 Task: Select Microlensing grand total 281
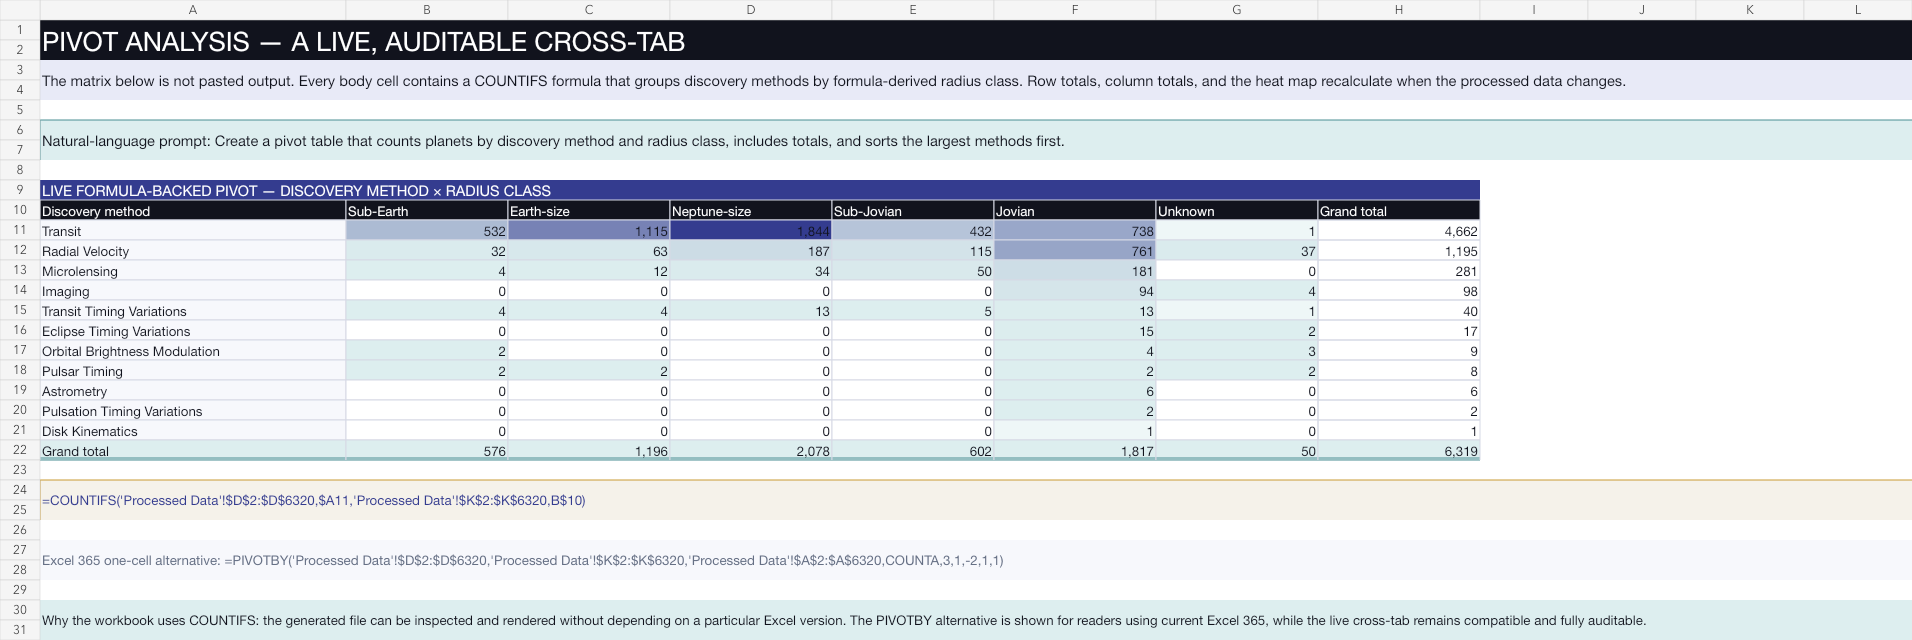(1399, 271)
